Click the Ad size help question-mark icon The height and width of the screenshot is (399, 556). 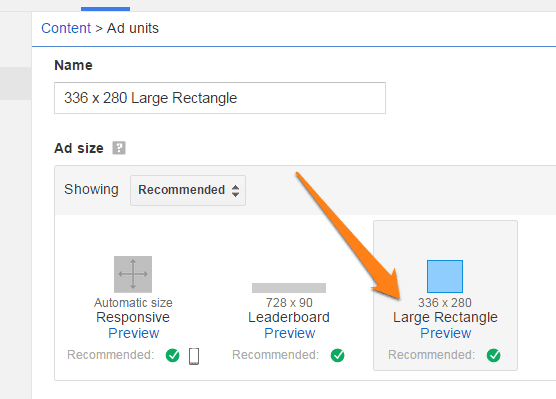pyautogui.click(x=119, y=148)
